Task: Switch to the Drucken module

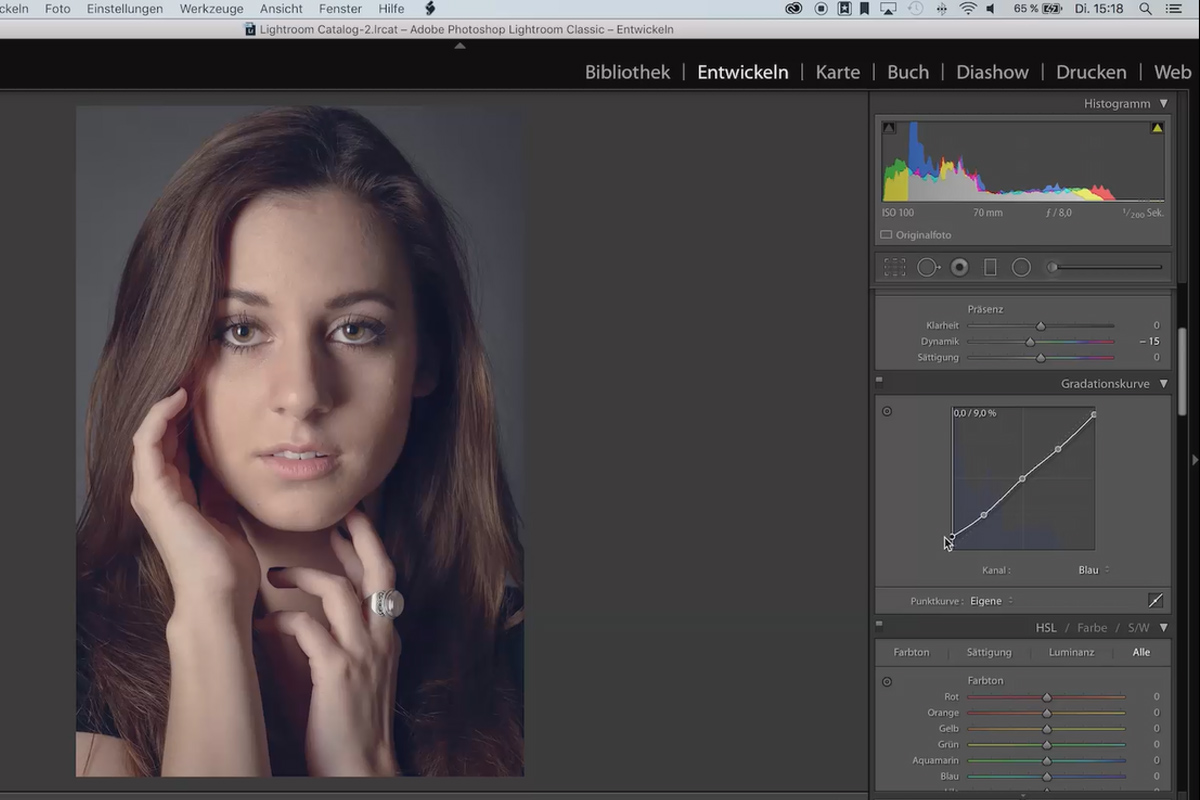Action: (1091, 72)
